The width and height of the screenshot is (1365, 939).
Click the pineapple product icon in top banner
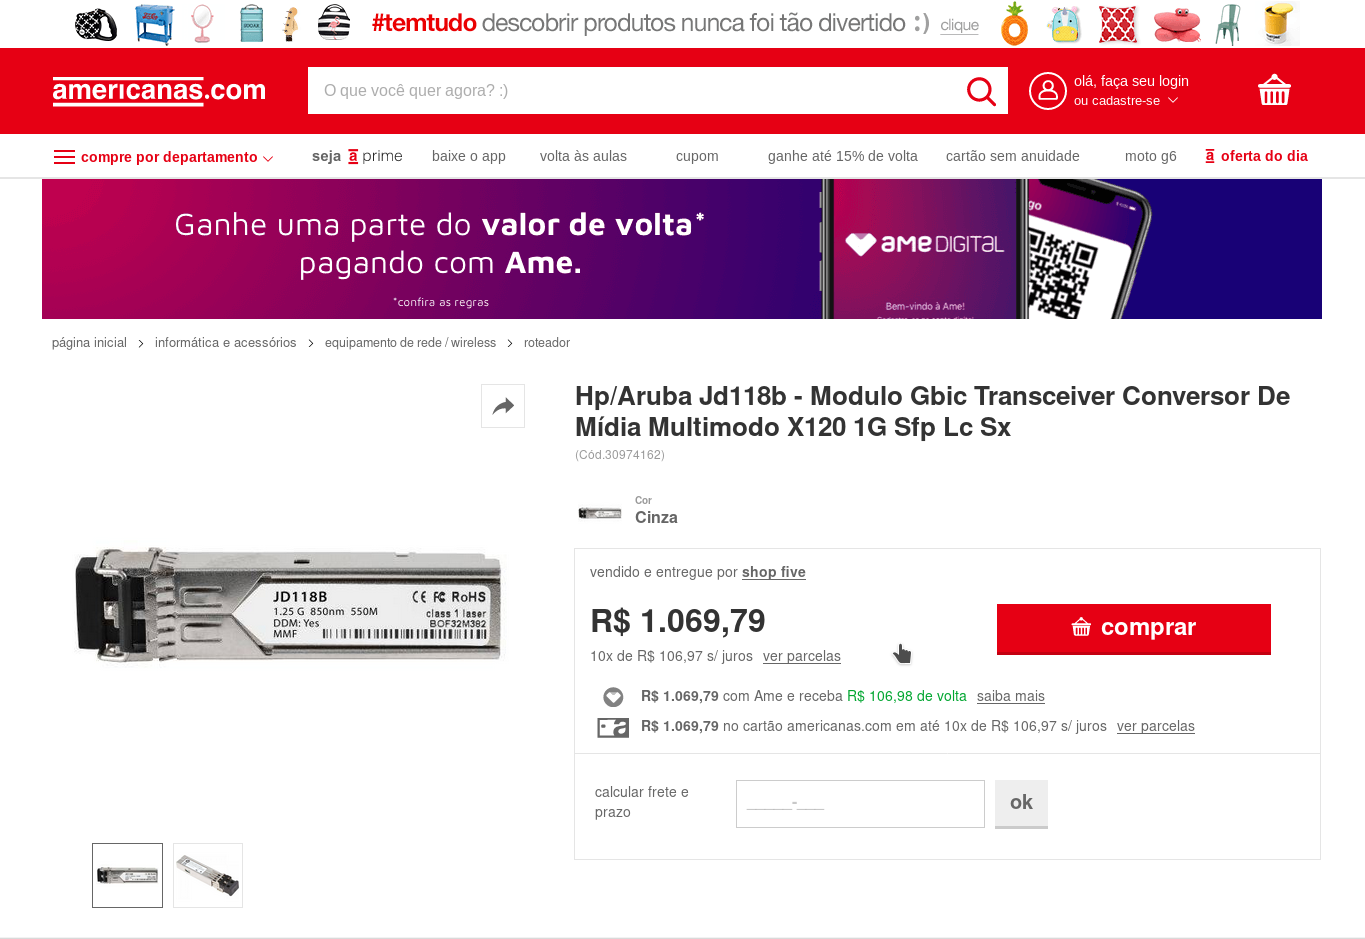[x=1014, y=24]
